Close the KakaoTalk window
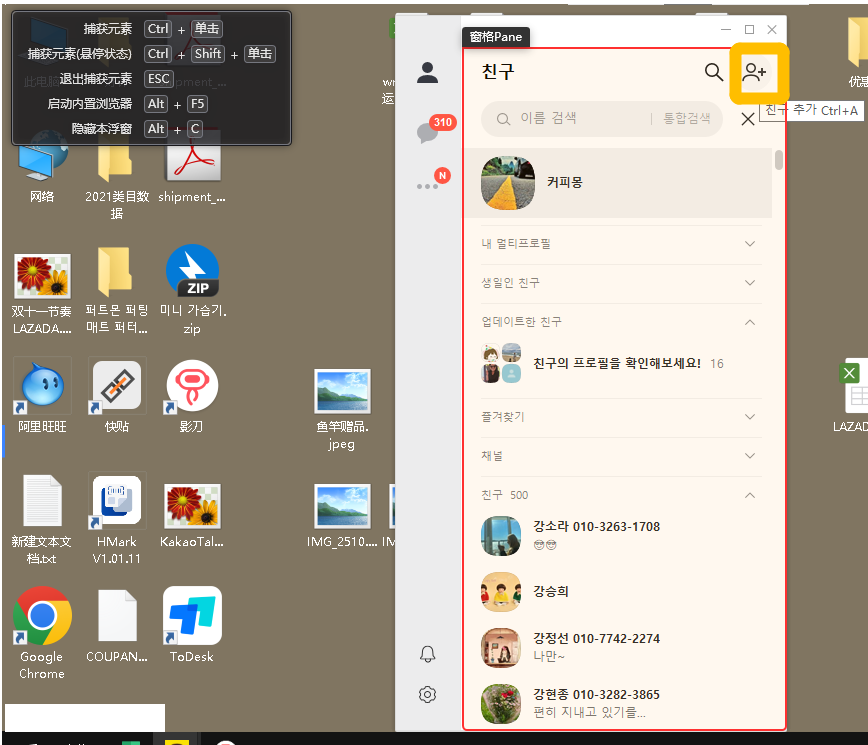Image resolution: width=868 pixels, height=745 pixels. (x=772, y=29)
